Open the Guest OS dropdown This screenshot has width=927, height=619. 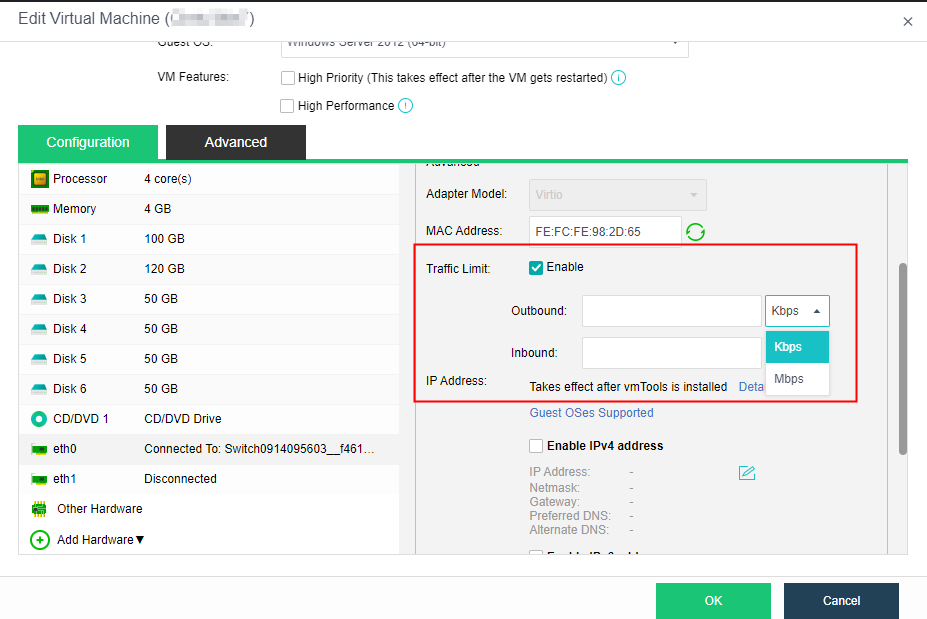pyautogui.click(x=677, y=42)
